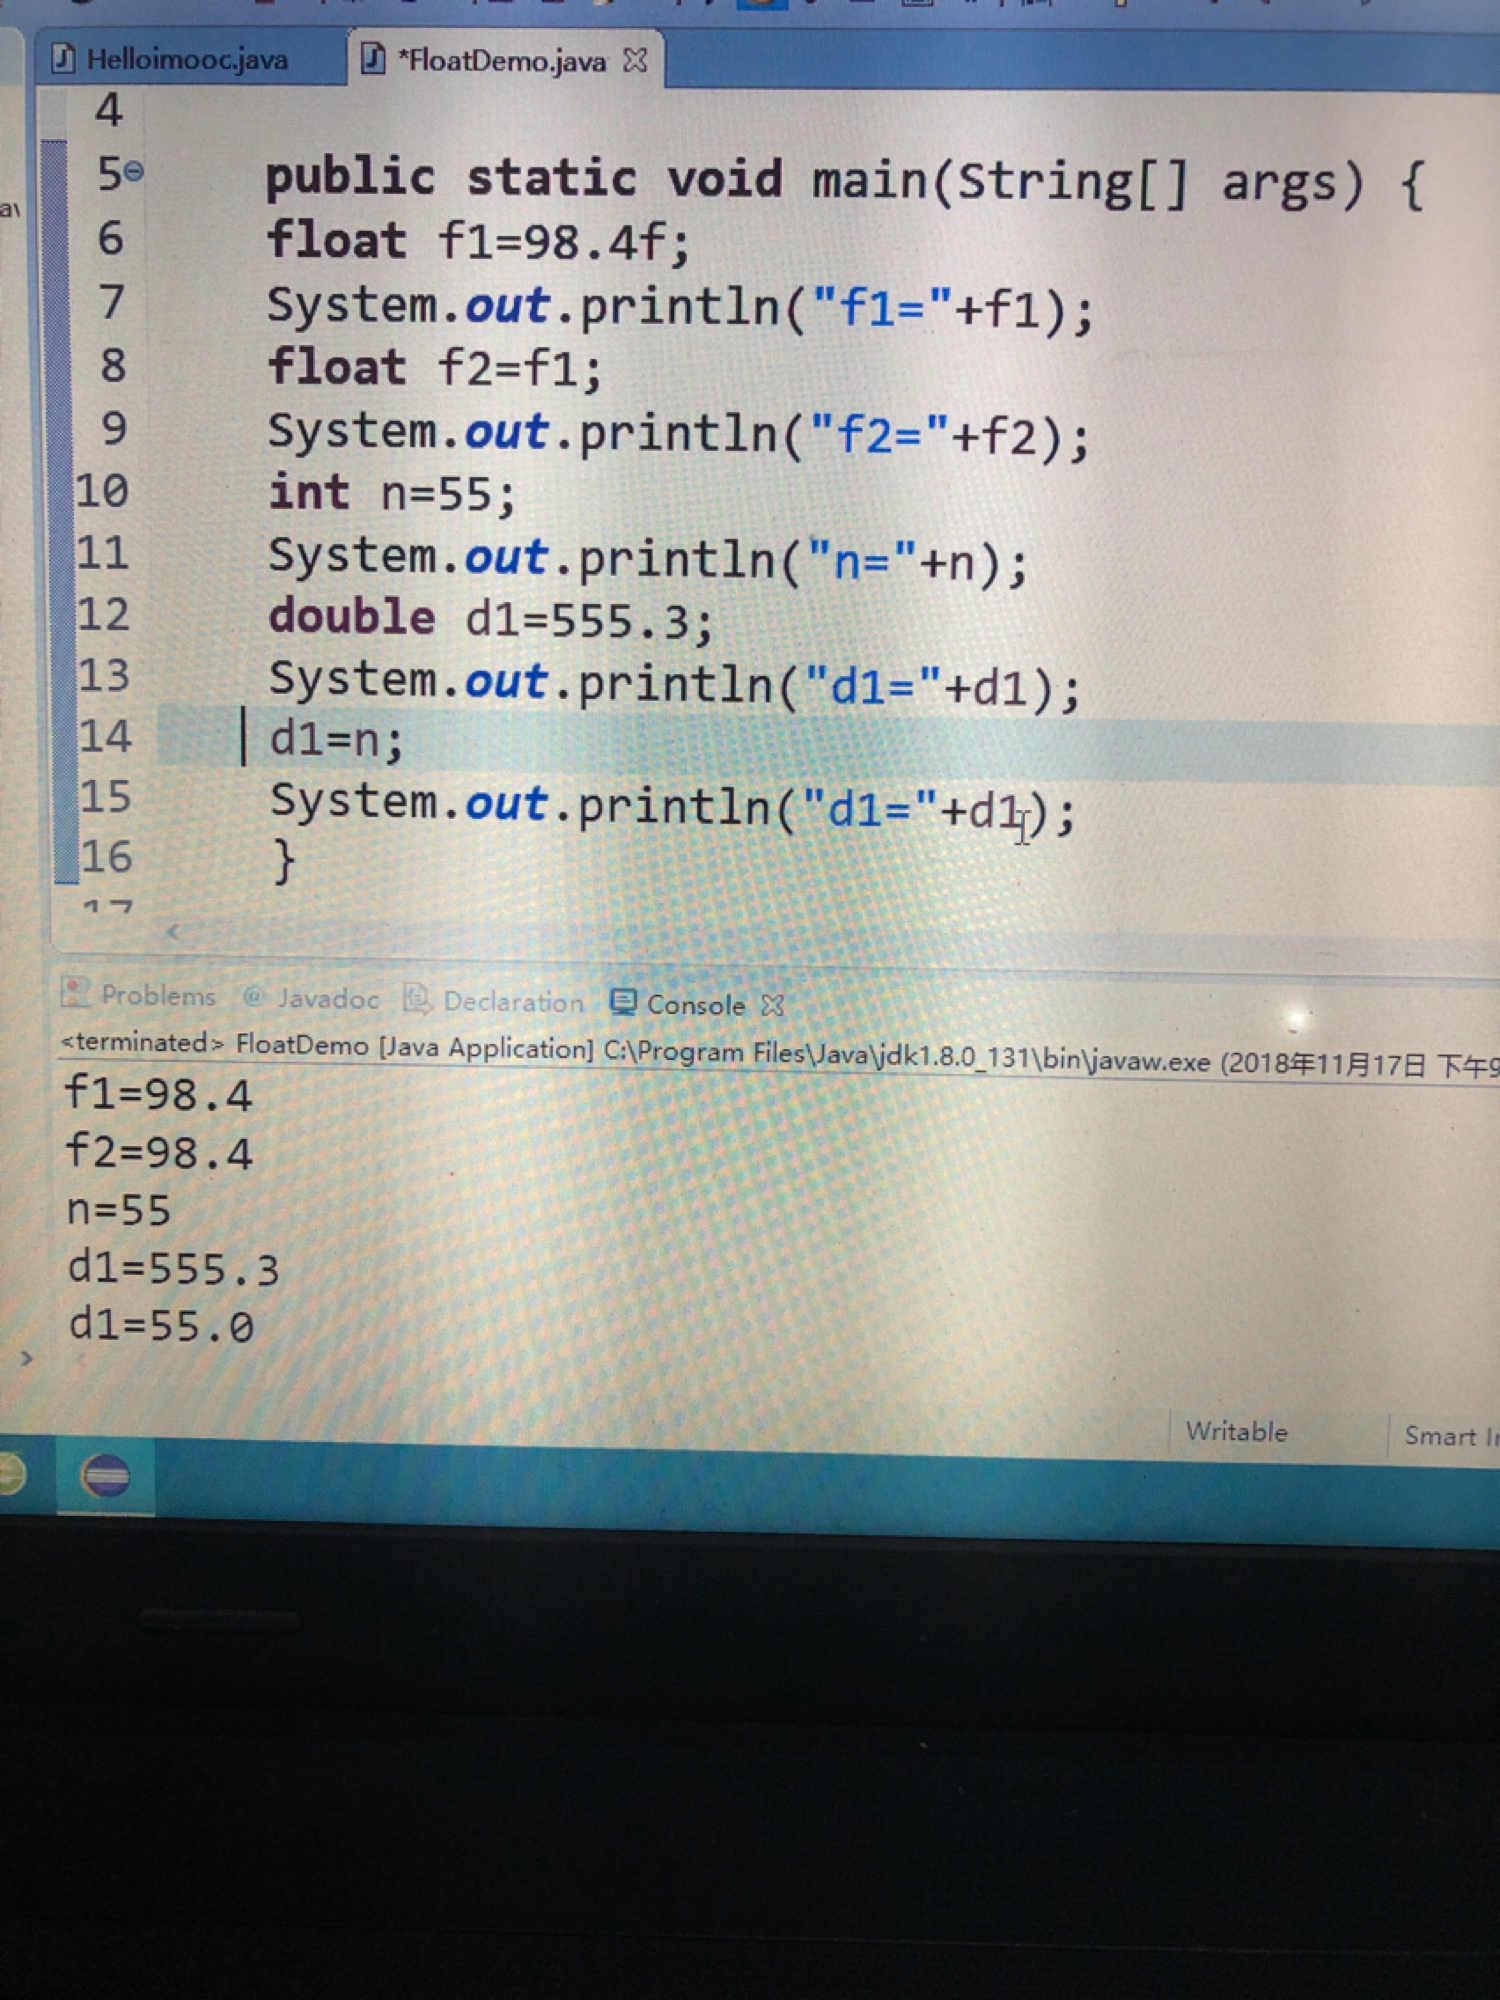Screen dimensions: 1500x2000
Task: Open the Javadoc view tab
Action: (311, 998)
